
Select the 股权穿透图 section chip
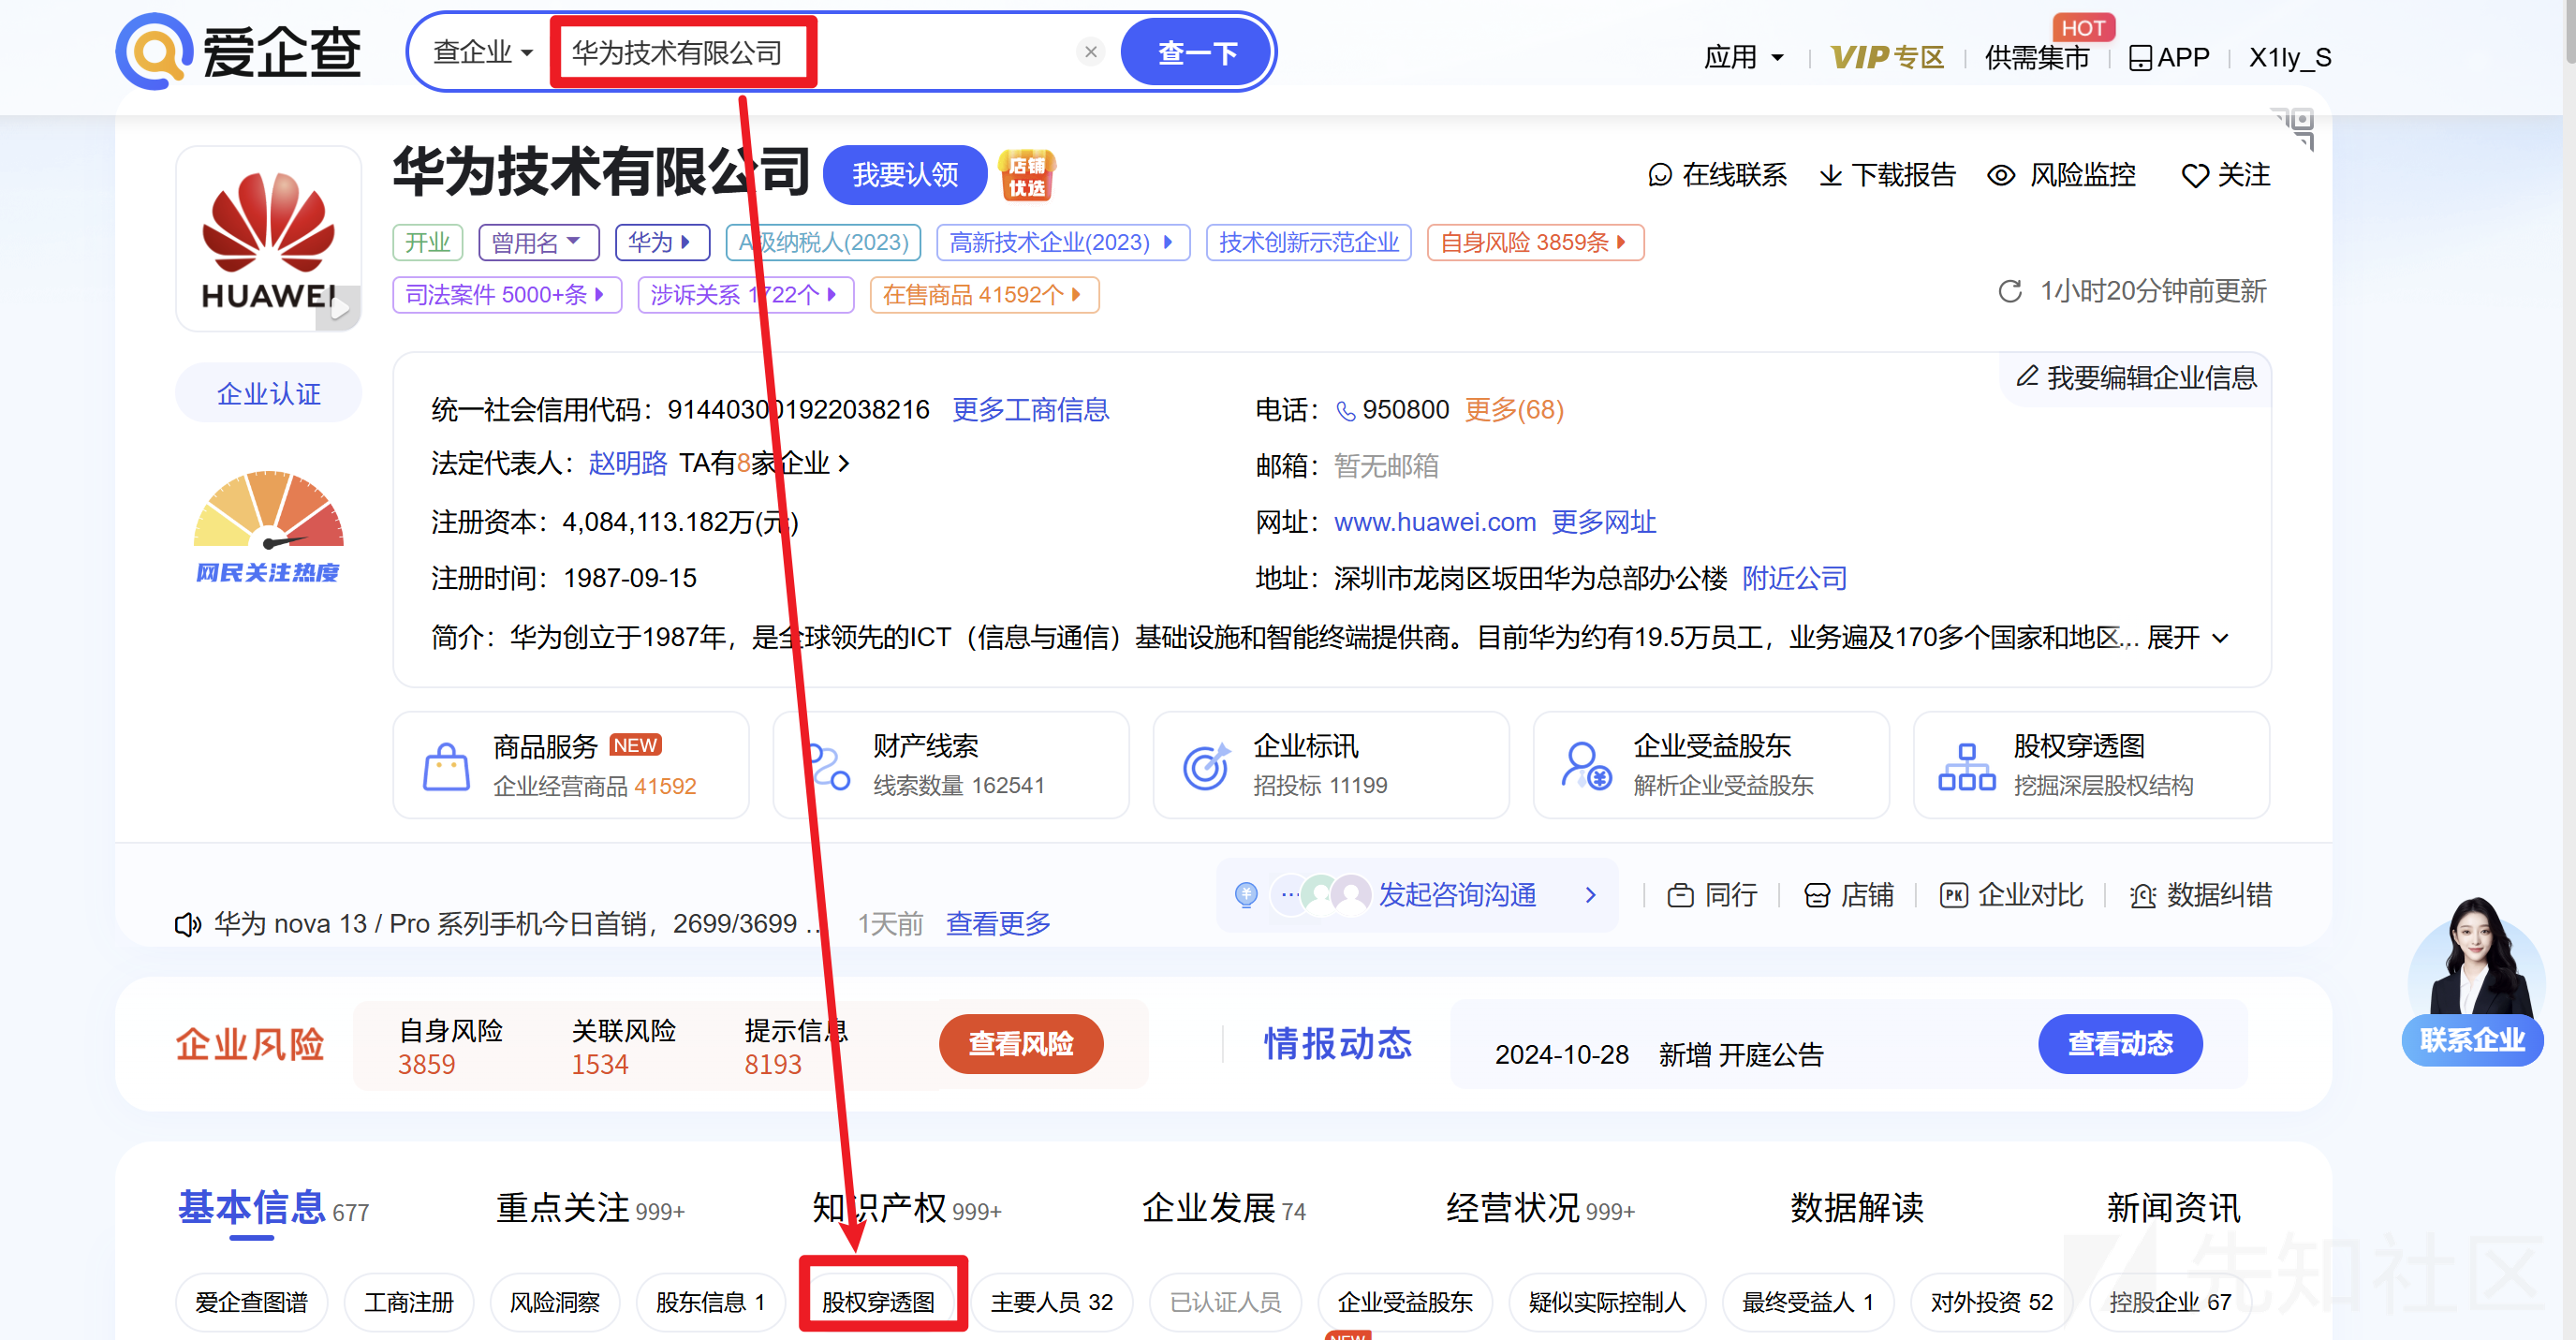(x=881, y=1301)
